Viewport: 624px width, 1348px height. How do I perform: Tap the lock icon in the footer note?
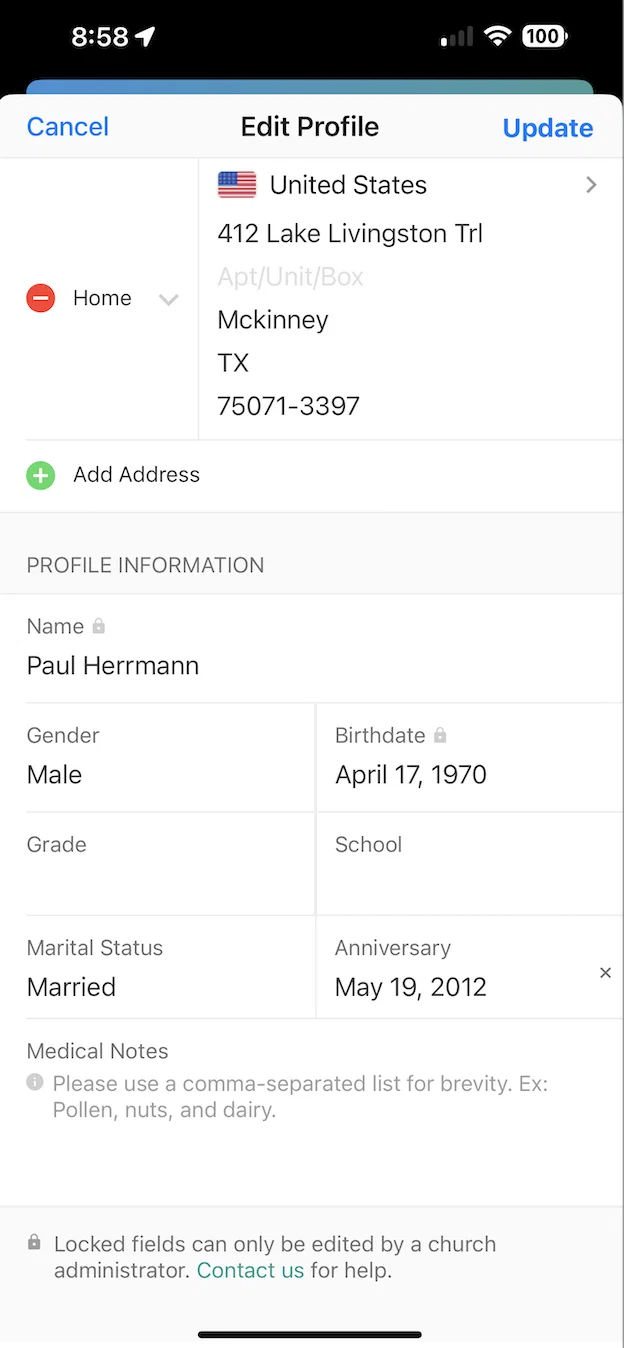tap(34, 1243)
